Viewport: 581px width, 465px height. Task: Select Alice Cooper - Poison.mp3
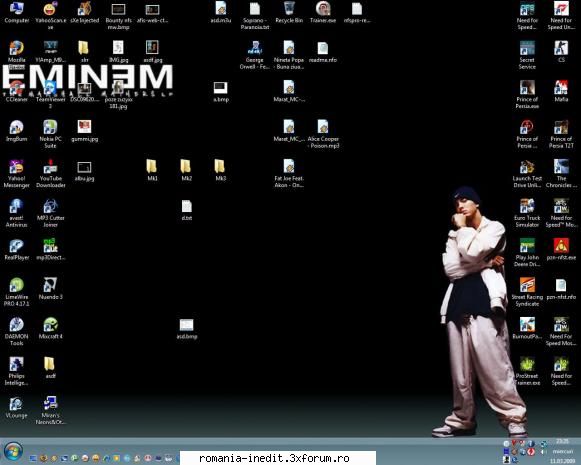coord(323,134)
